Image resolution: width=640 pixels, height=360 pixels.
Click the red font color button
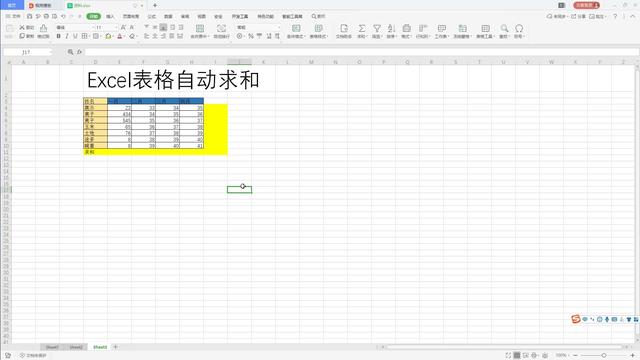120,36
